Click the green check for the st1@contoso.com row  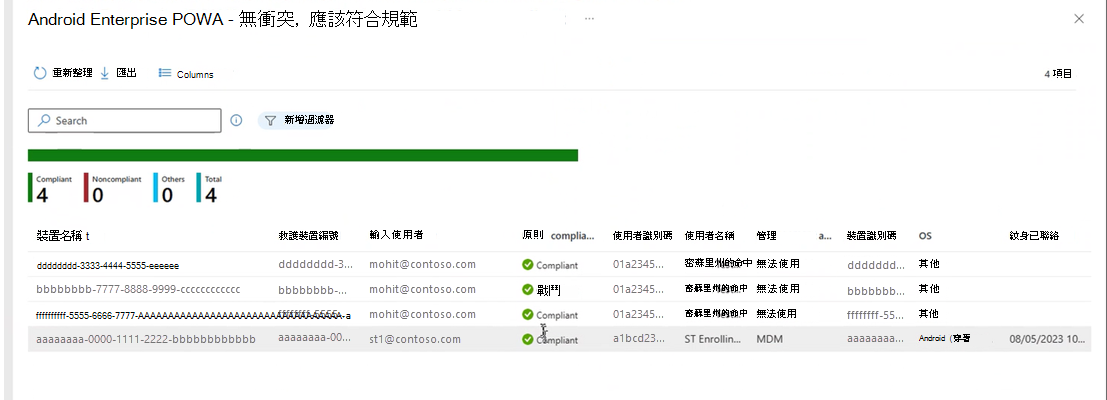click(x=527, y=339)
